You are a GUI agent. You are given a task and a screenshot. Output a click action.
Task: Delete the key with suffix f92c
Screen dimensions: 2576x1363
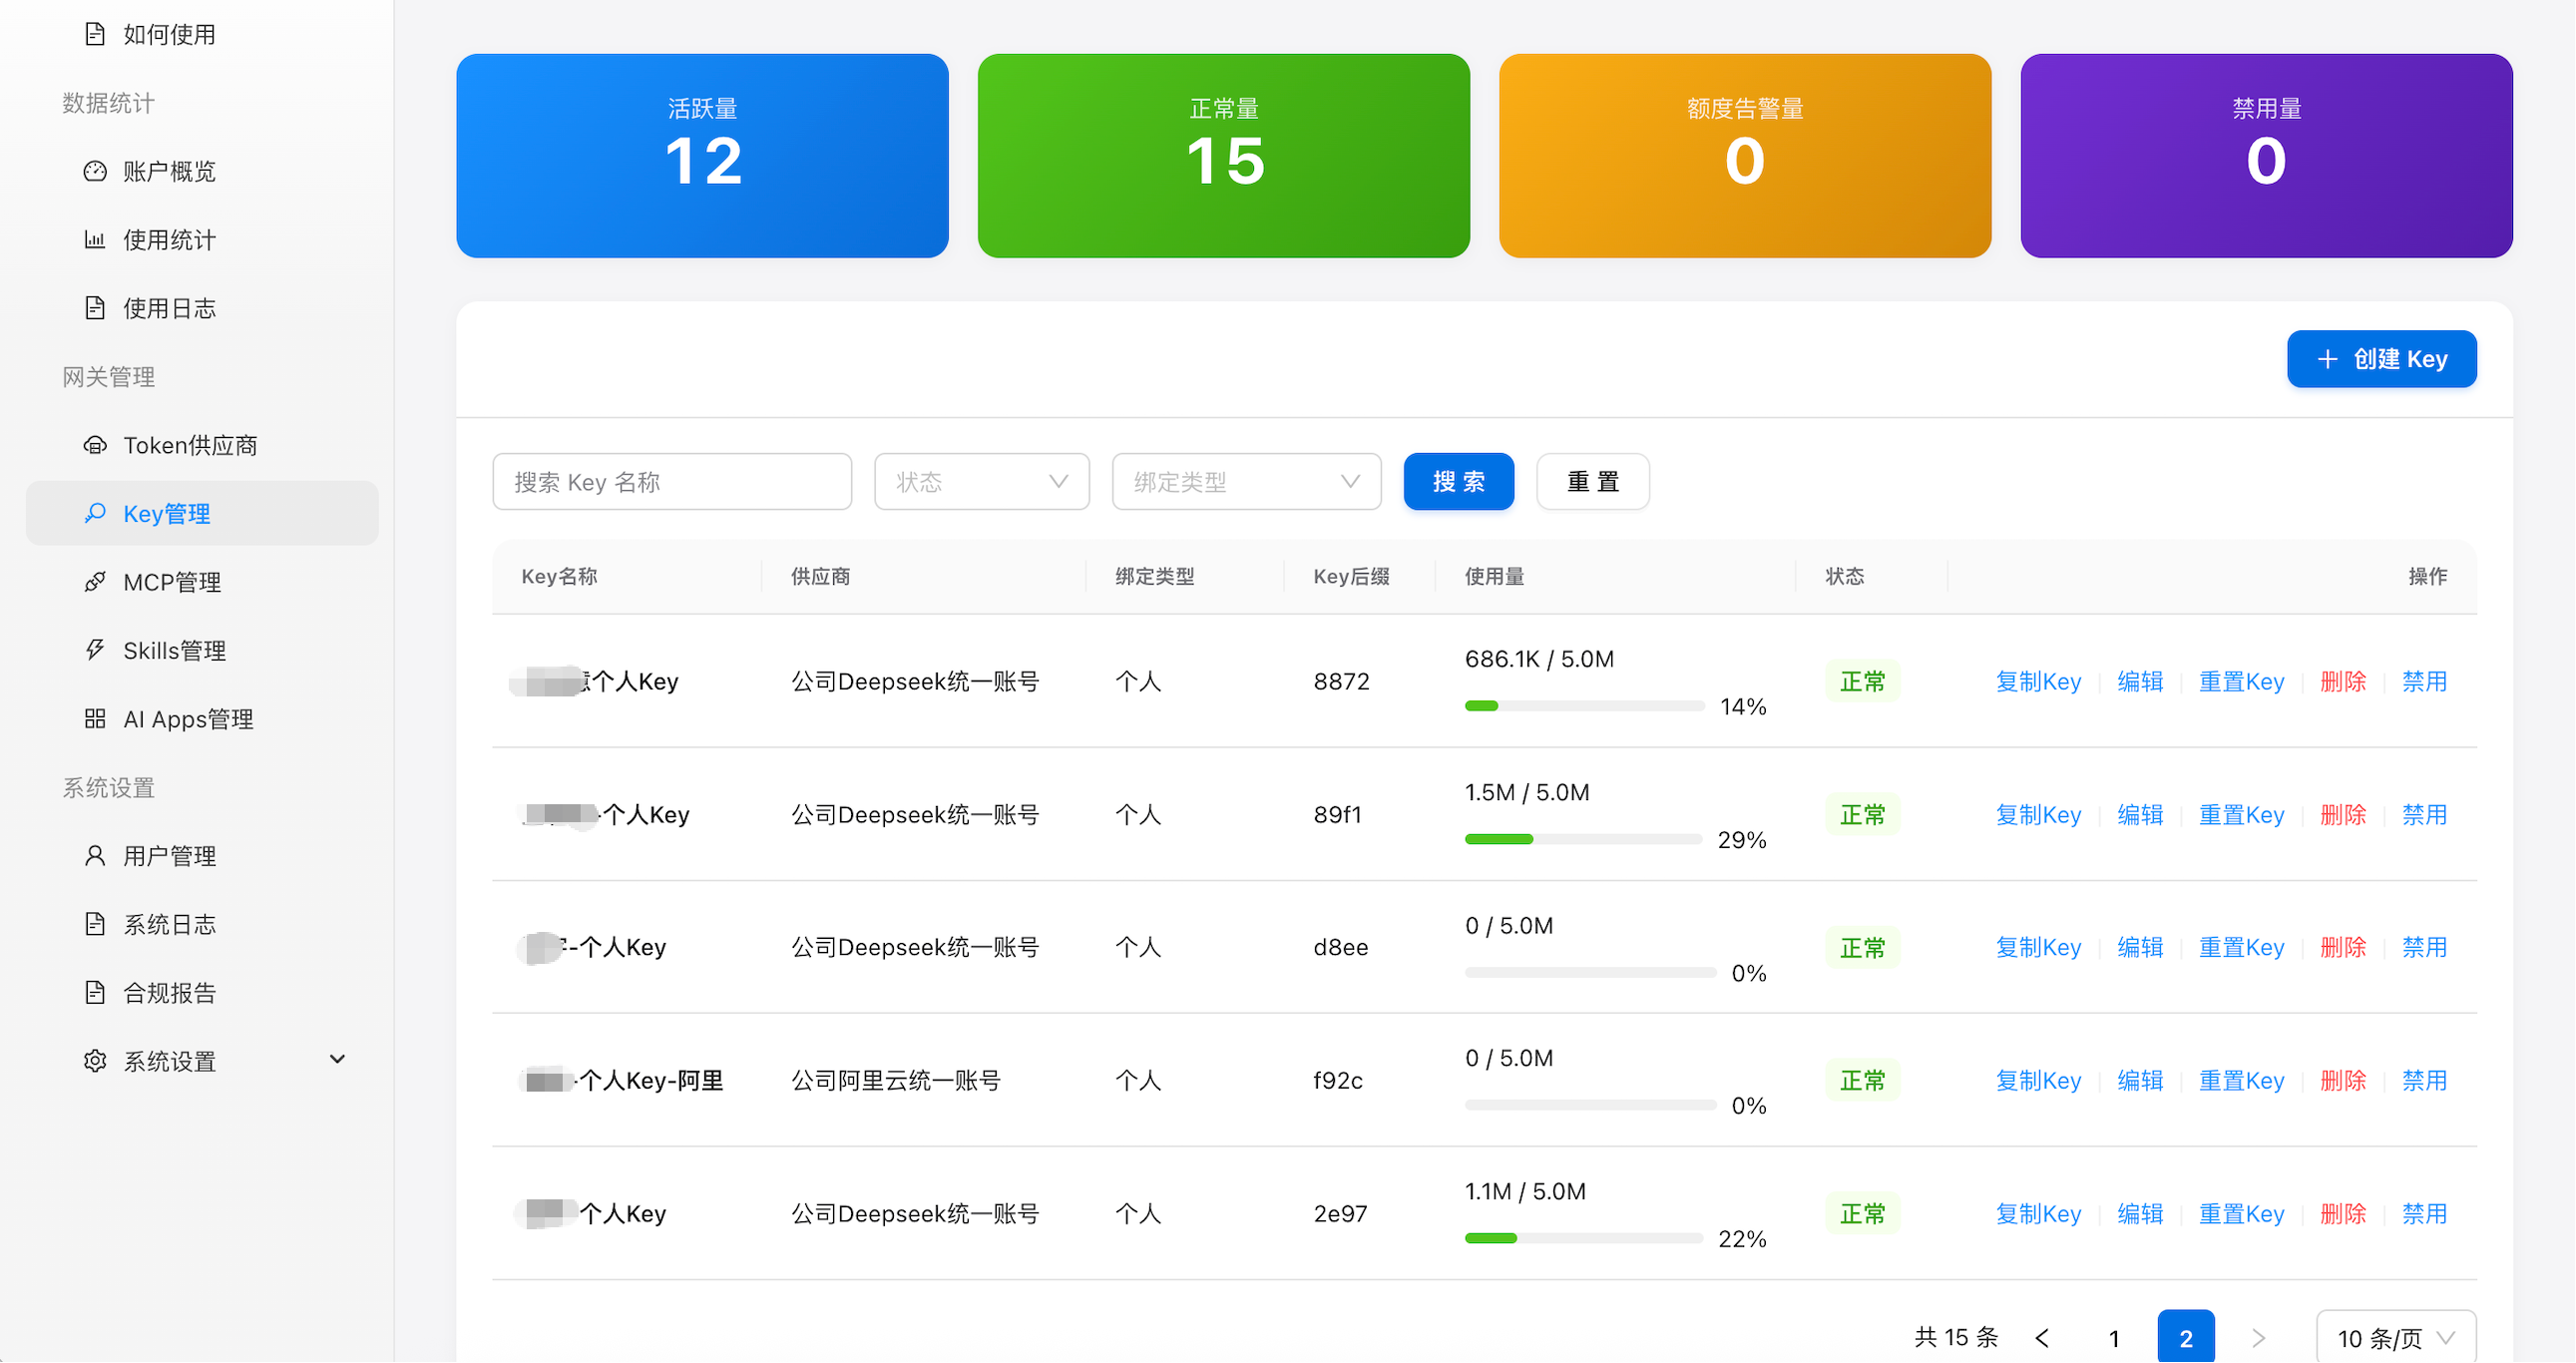(x=2343, y=1080)
